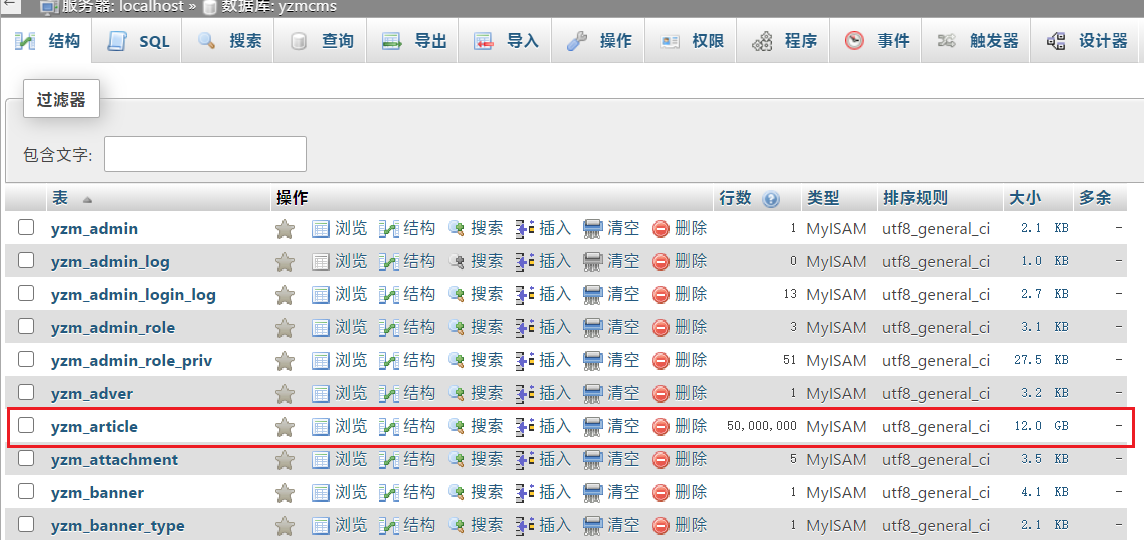The image size is (1144, 540).
Task: Click the empty table icon for yzm_attachment
Action: 593,460
